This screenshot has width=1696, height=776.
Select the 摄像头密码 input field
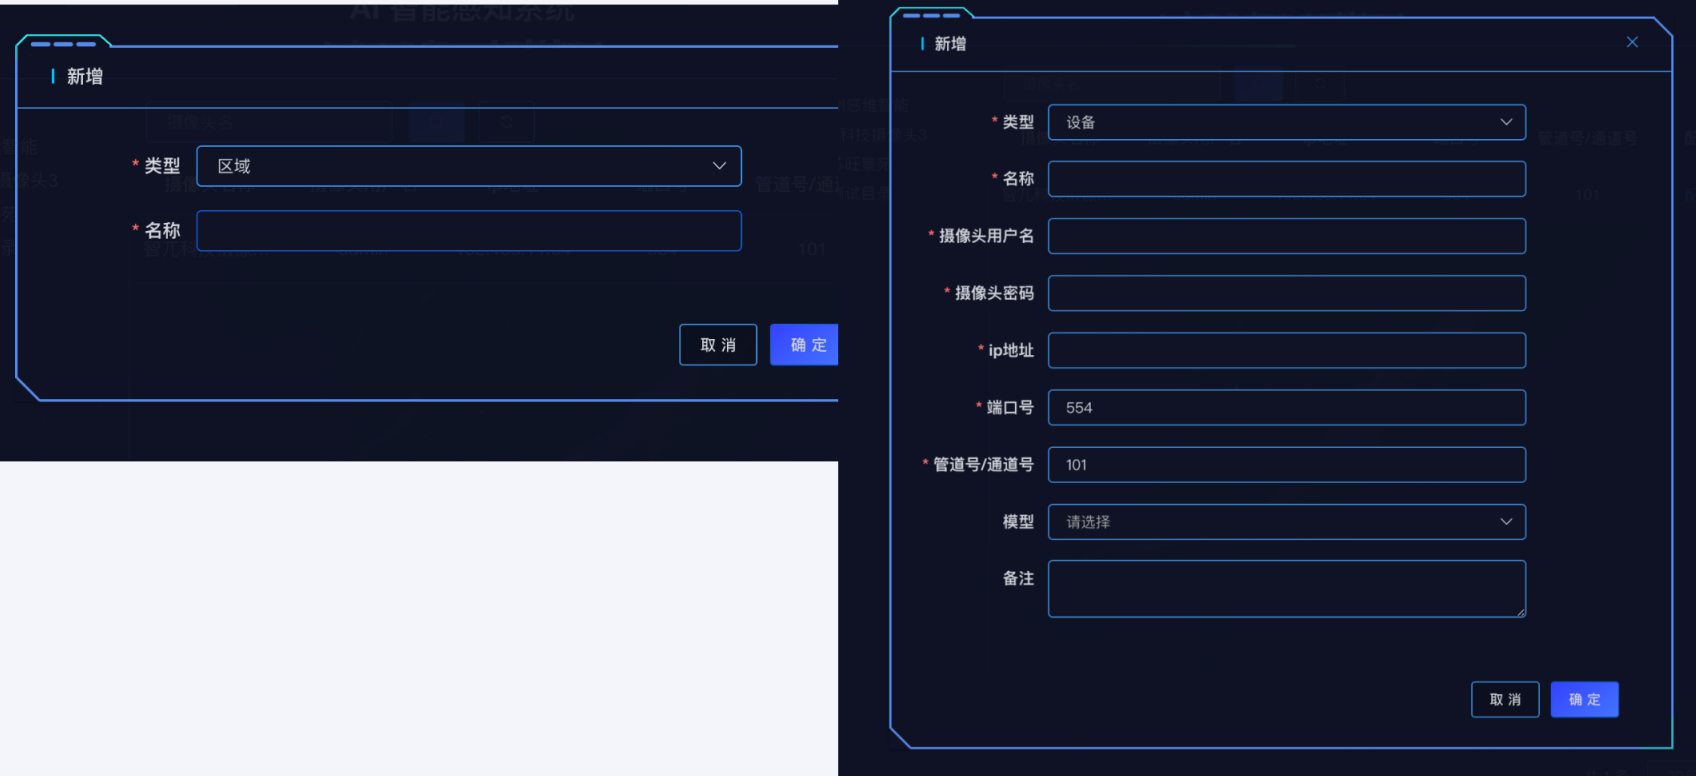(x=1286, y=293)
